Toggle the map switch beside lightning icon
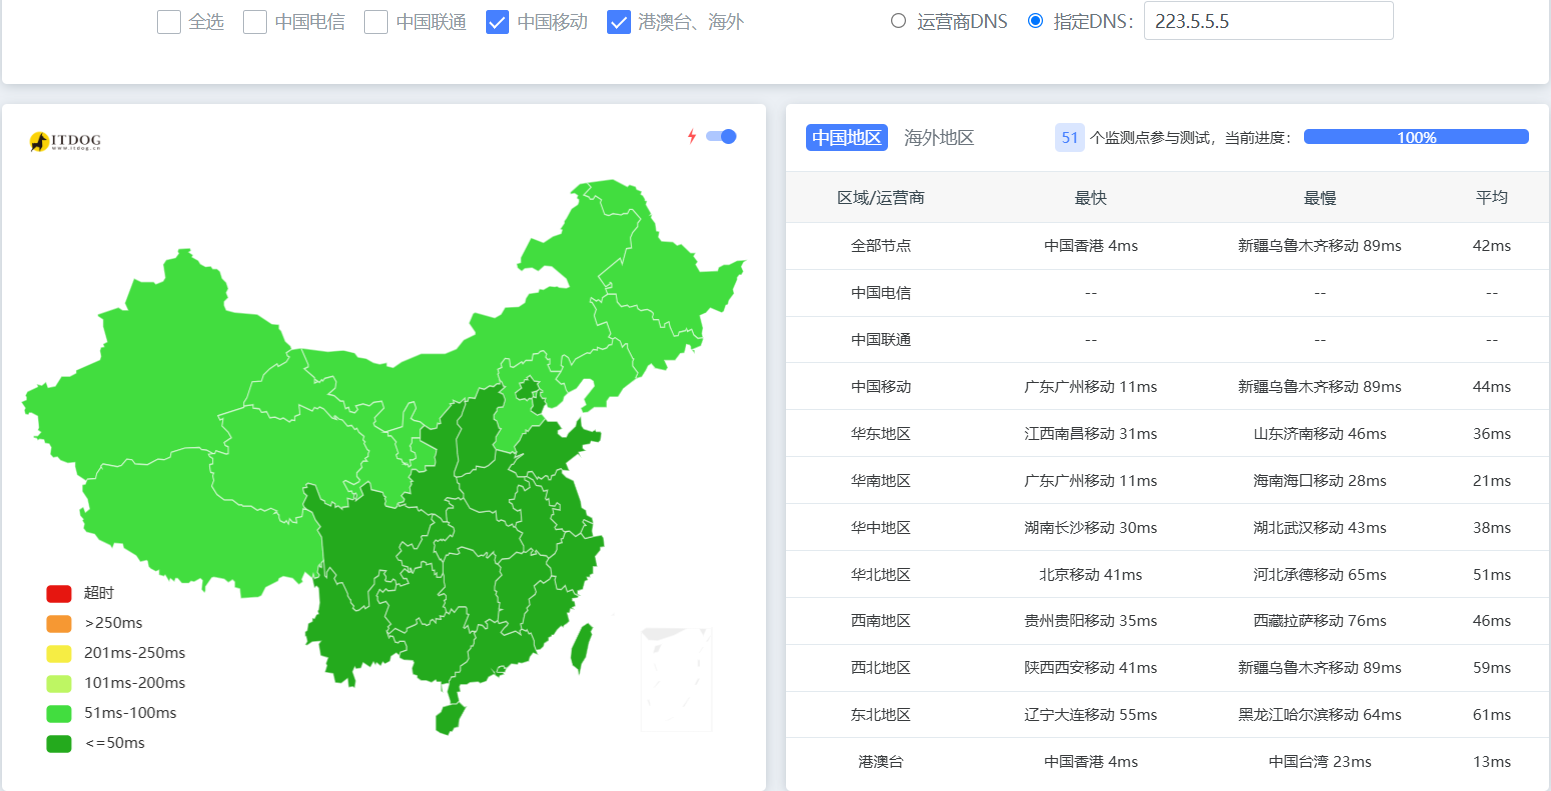 pos(721,136)
